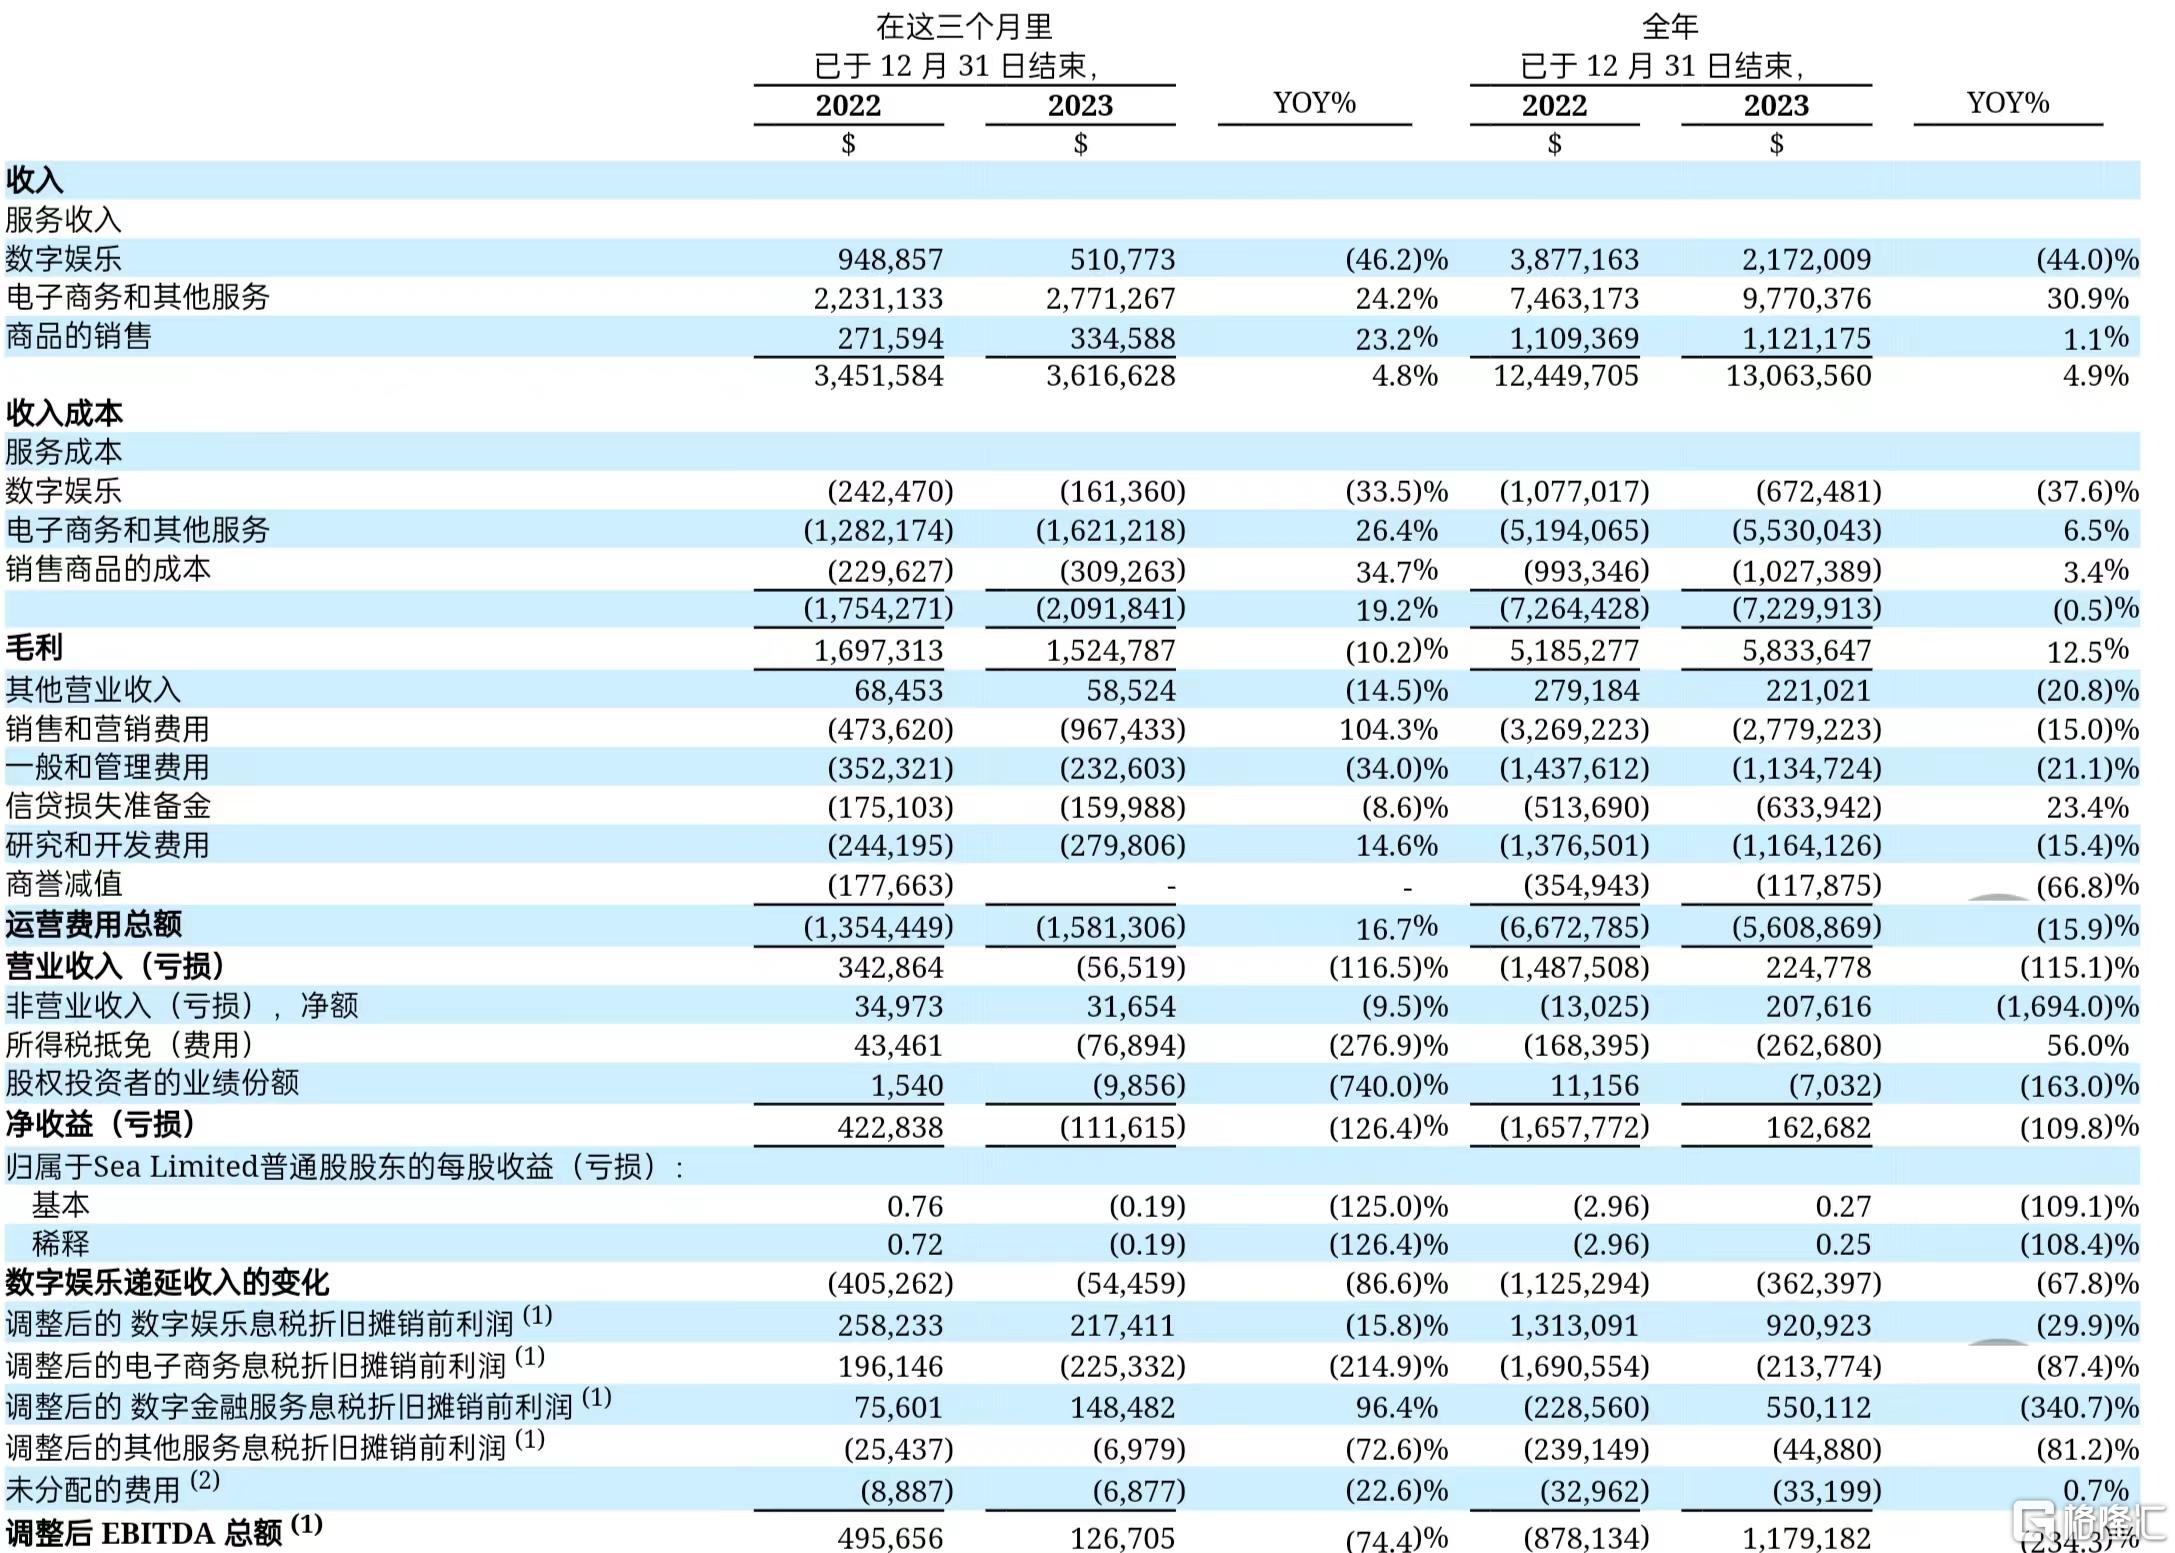
Task: Click the "商品的销售" row label
Action: [78, 336]
